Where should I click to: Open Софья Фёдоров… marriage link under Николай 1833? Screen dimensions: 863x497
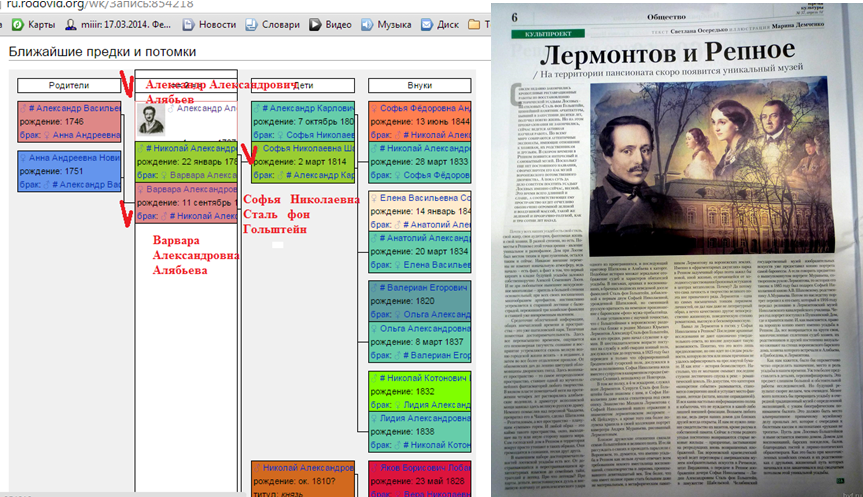(x=437, y=175)
